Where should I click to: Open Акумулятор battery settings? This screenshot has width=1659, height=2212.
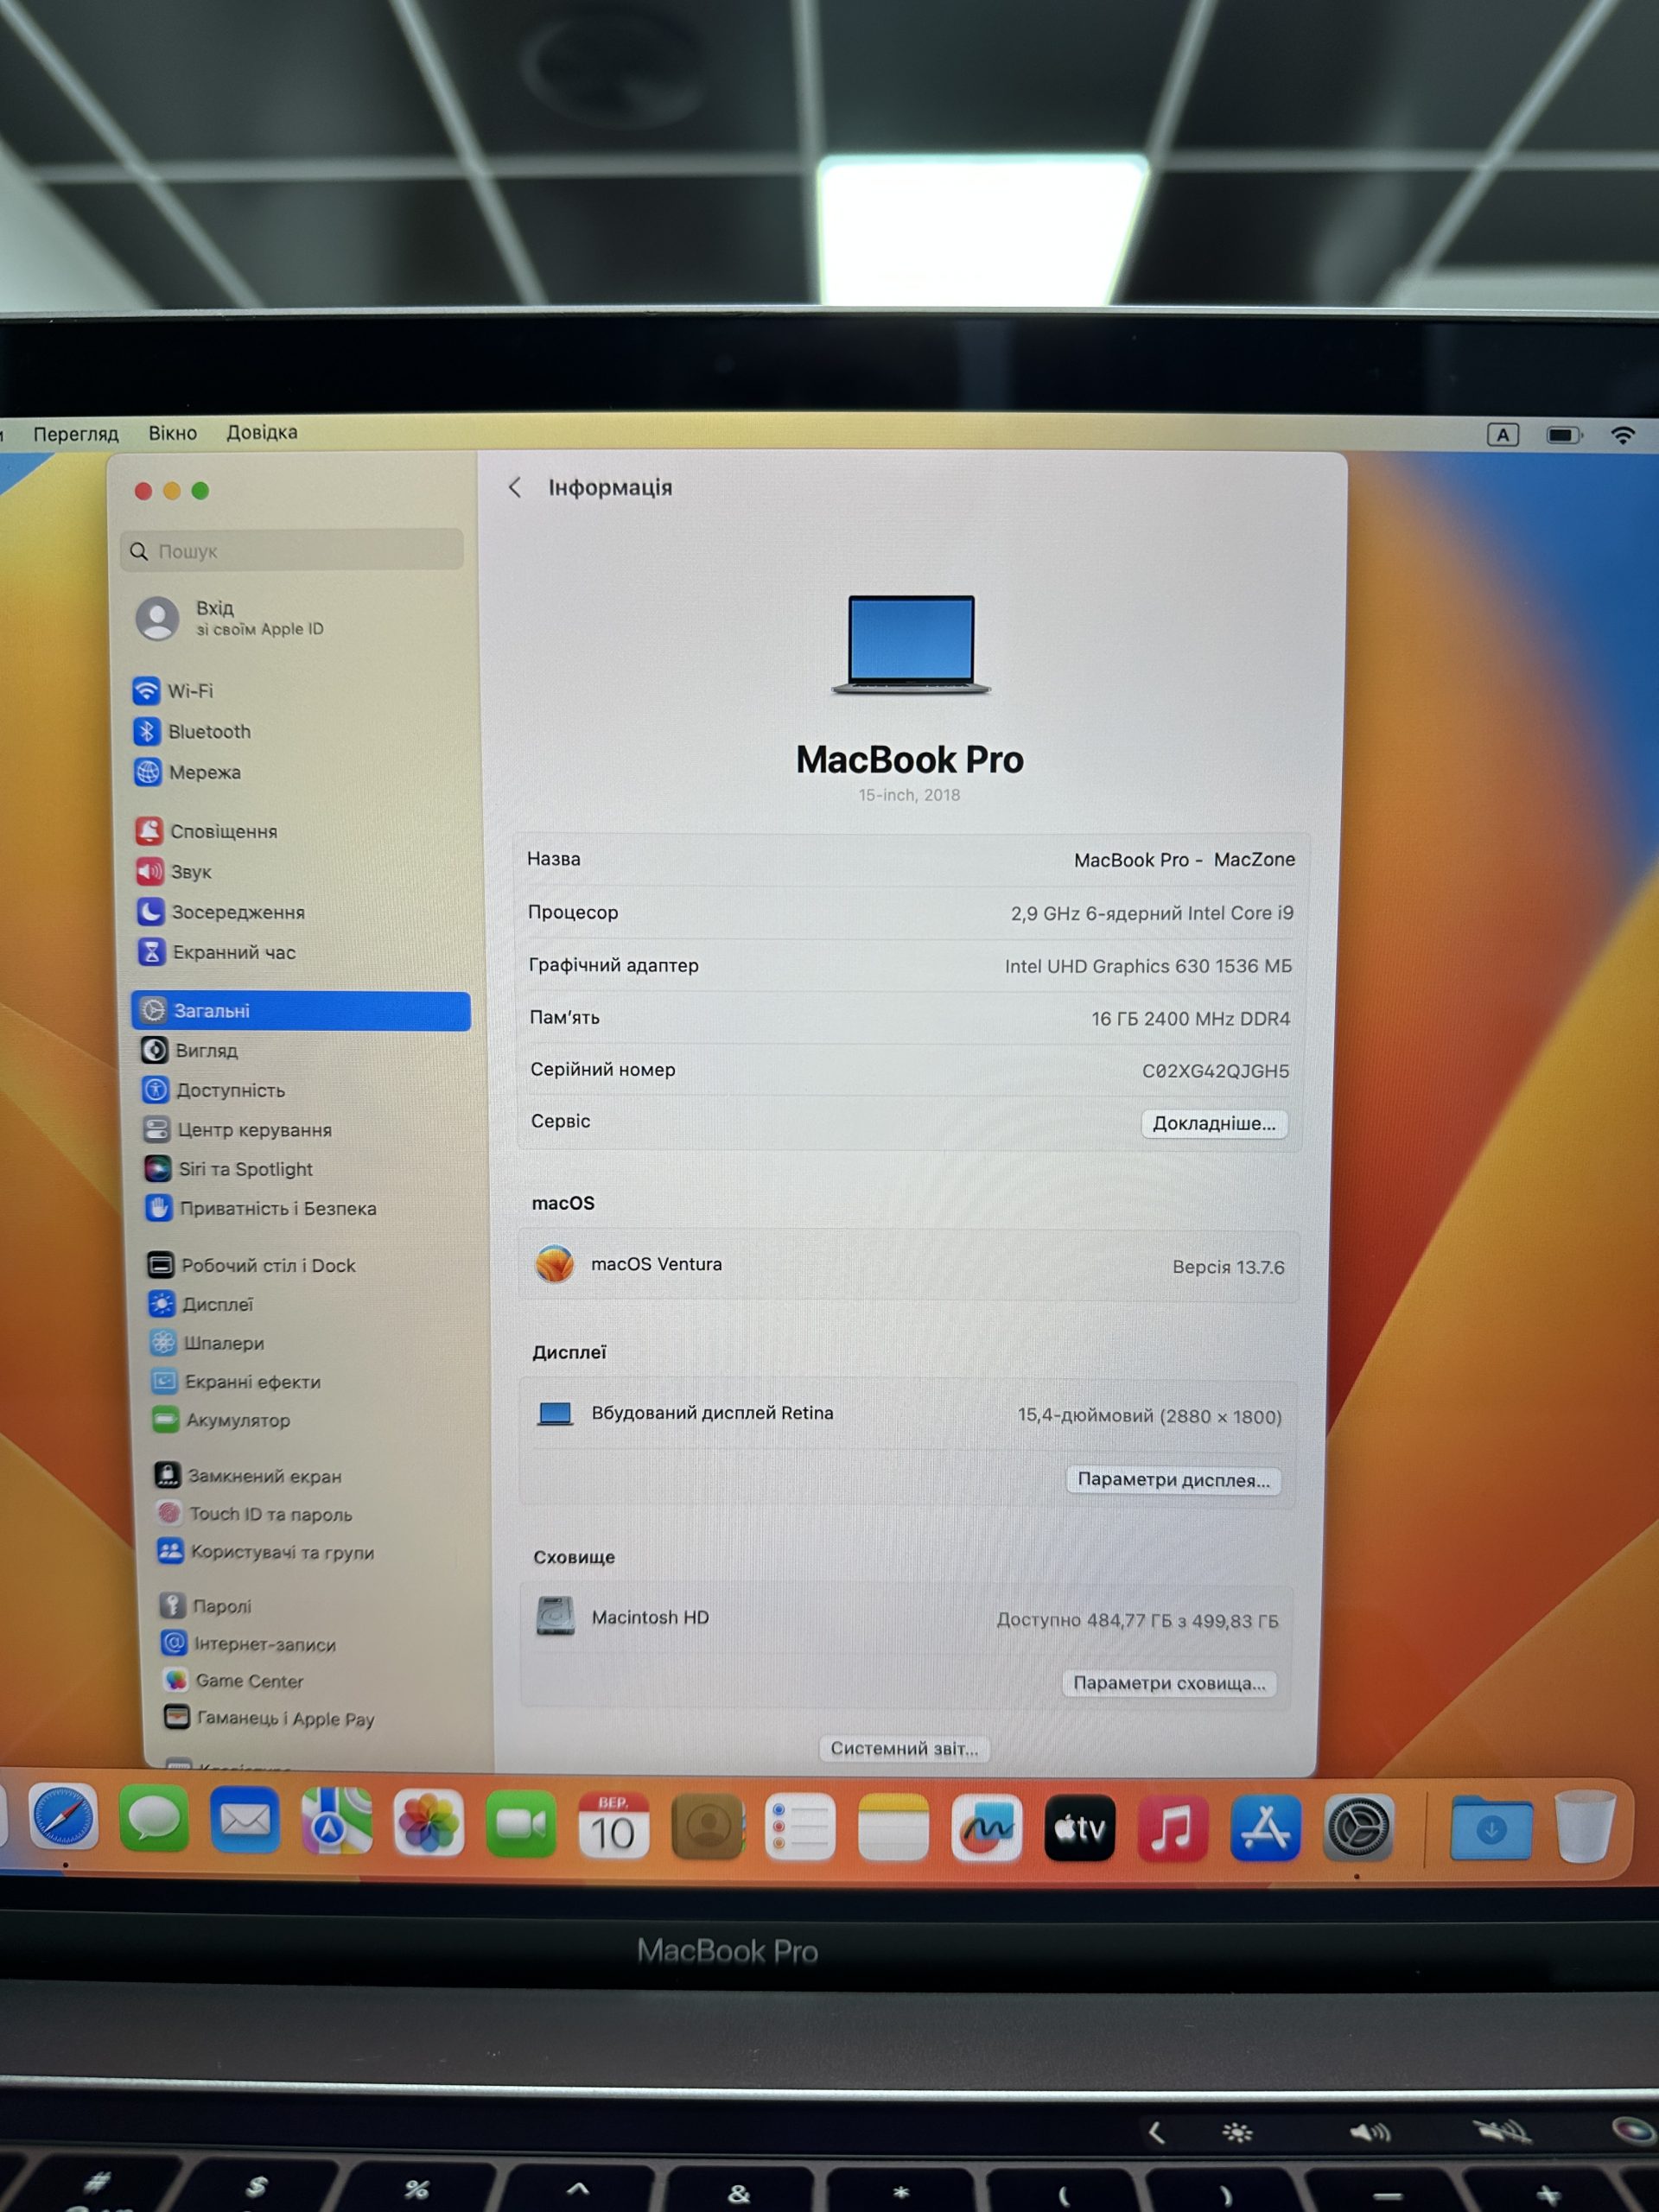222,1420
